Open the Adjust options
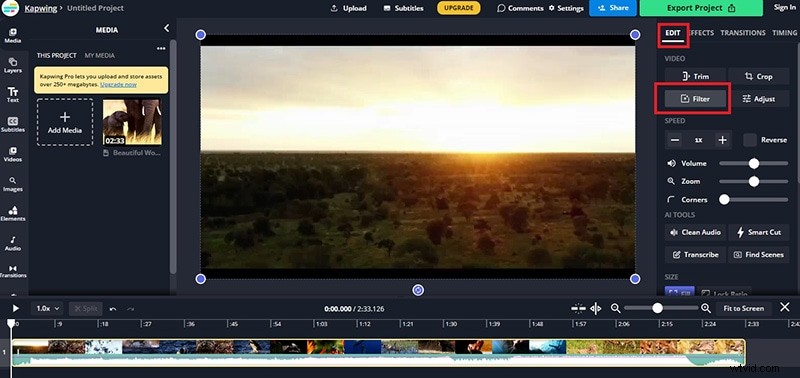800x378 pixels. pyautogui.click(x=759, y=99)
